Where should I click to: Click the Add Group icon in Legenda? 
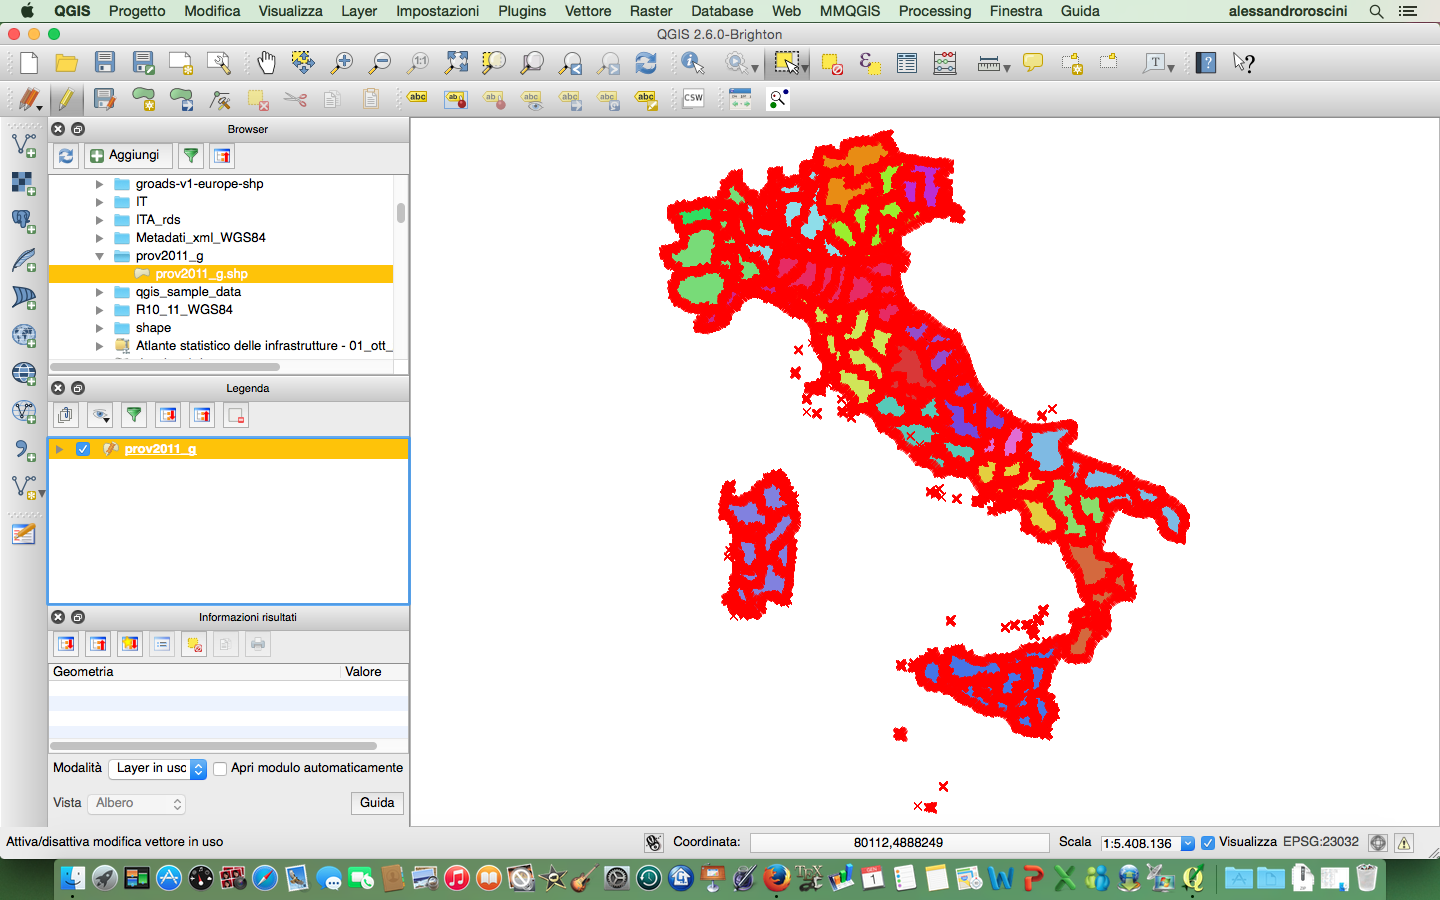tap(66, 415)
